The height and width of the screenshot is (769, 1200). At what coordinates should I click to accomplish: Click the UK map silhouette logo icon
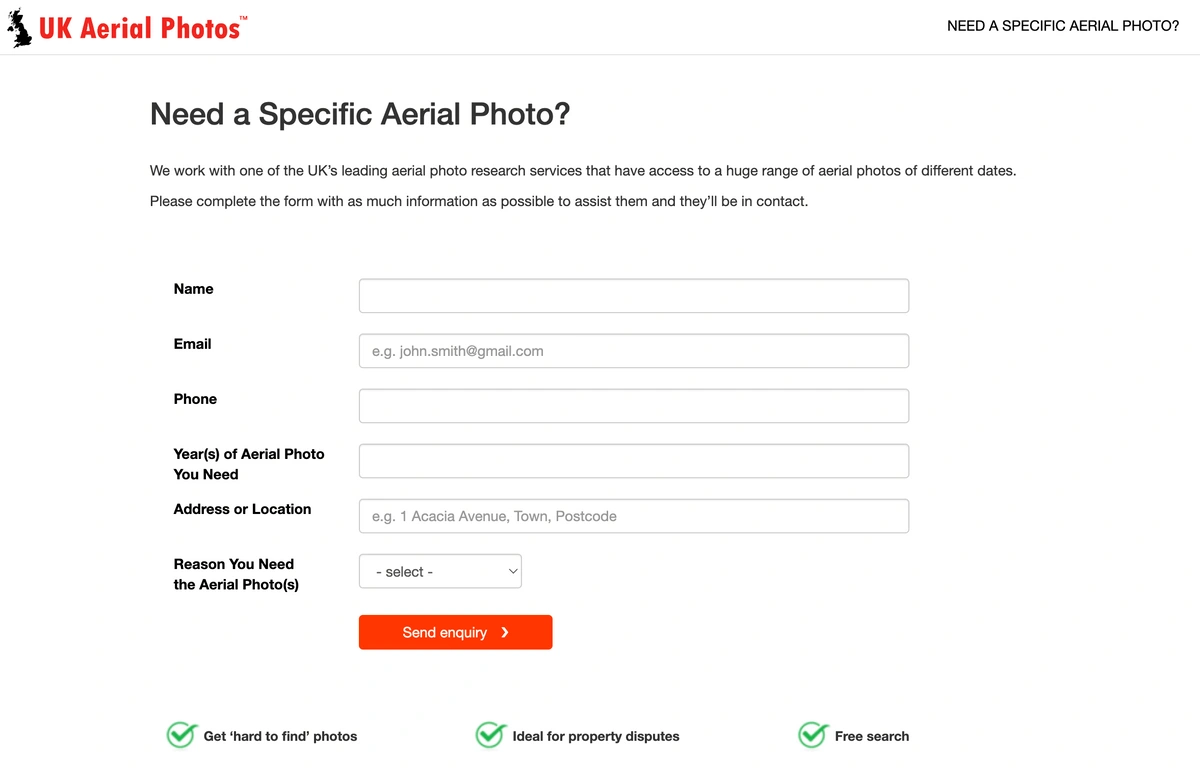click(20, 27)
